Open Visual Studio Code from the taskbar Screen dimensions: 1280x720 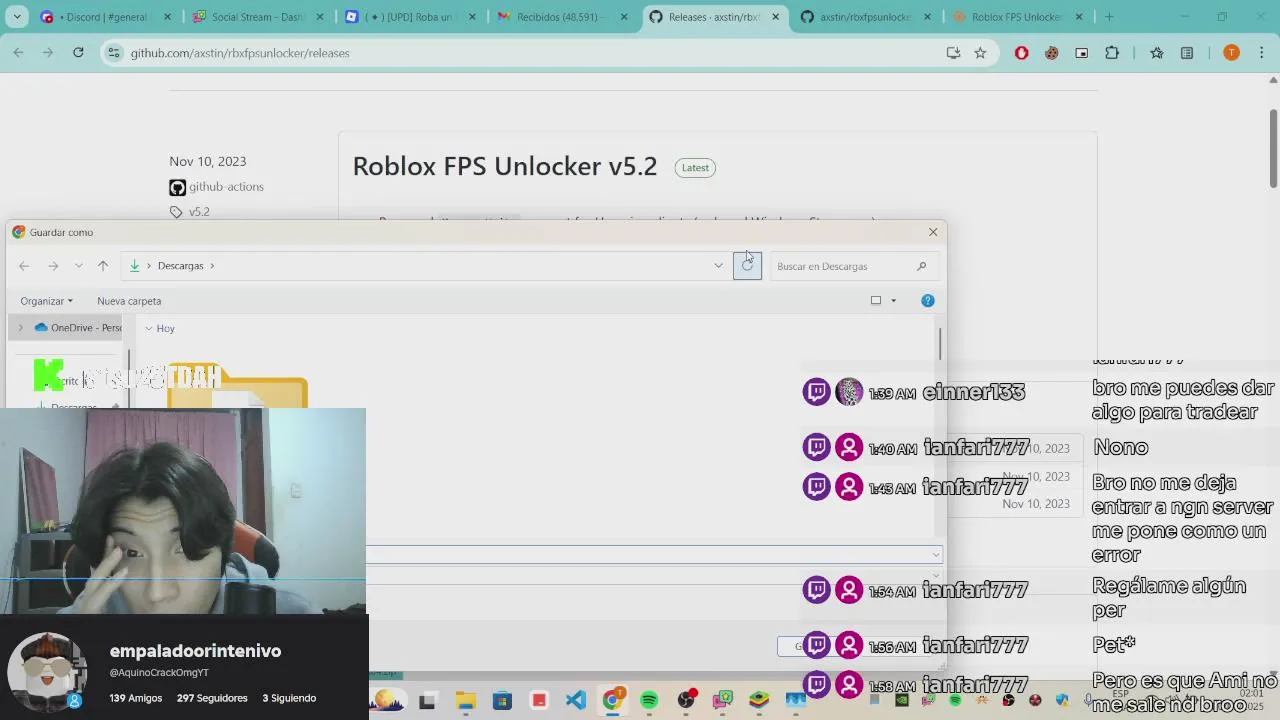pyautogui.click(x=576, y=700)
